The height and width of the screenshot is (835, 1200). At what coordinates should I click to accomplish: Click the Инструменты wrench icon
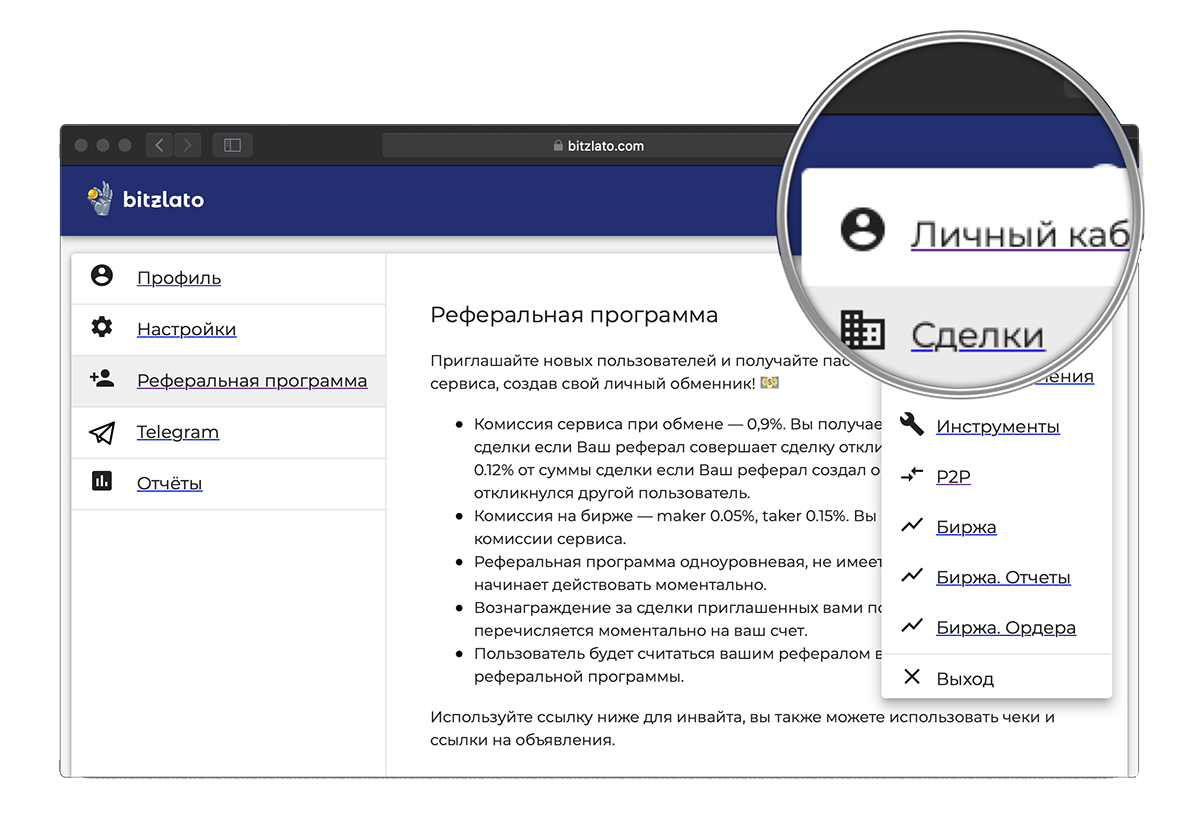click(x=911, y=424)
